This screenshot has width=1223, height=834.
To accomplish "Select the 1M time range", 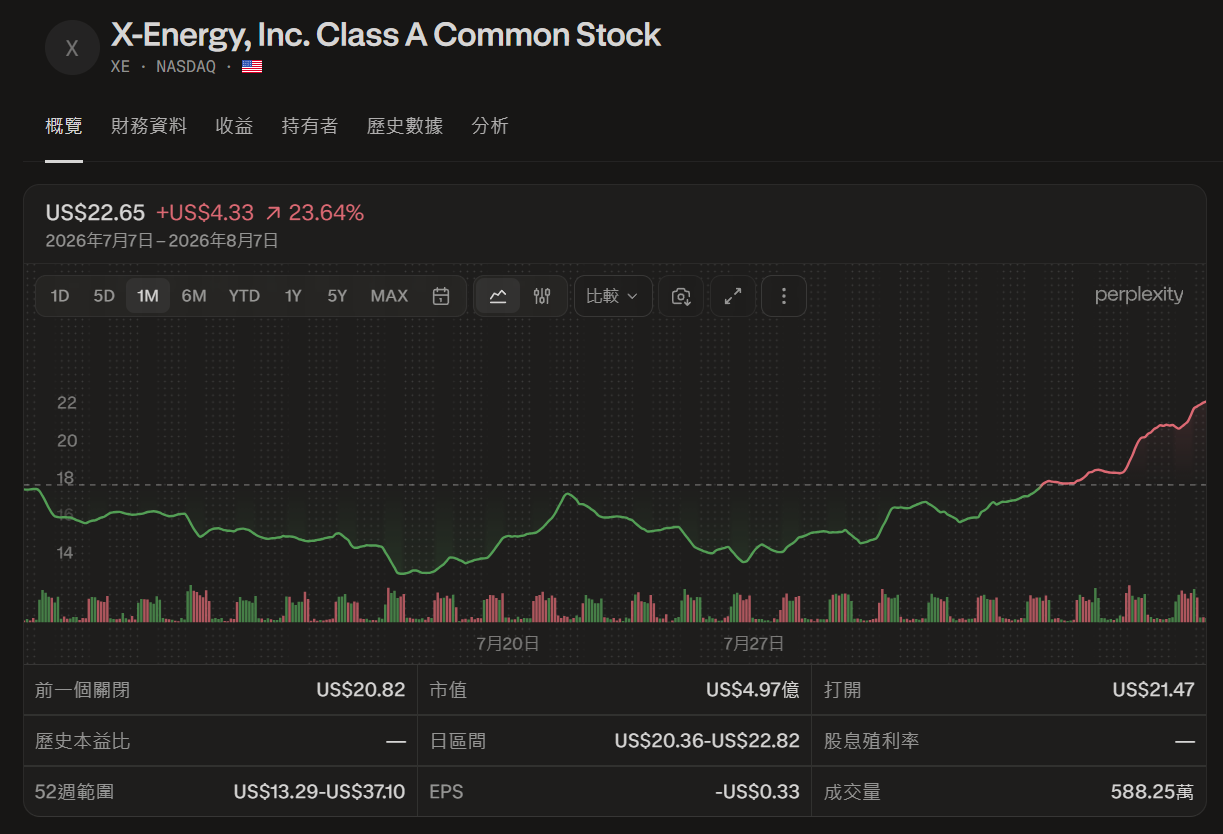I will [148, 296].
